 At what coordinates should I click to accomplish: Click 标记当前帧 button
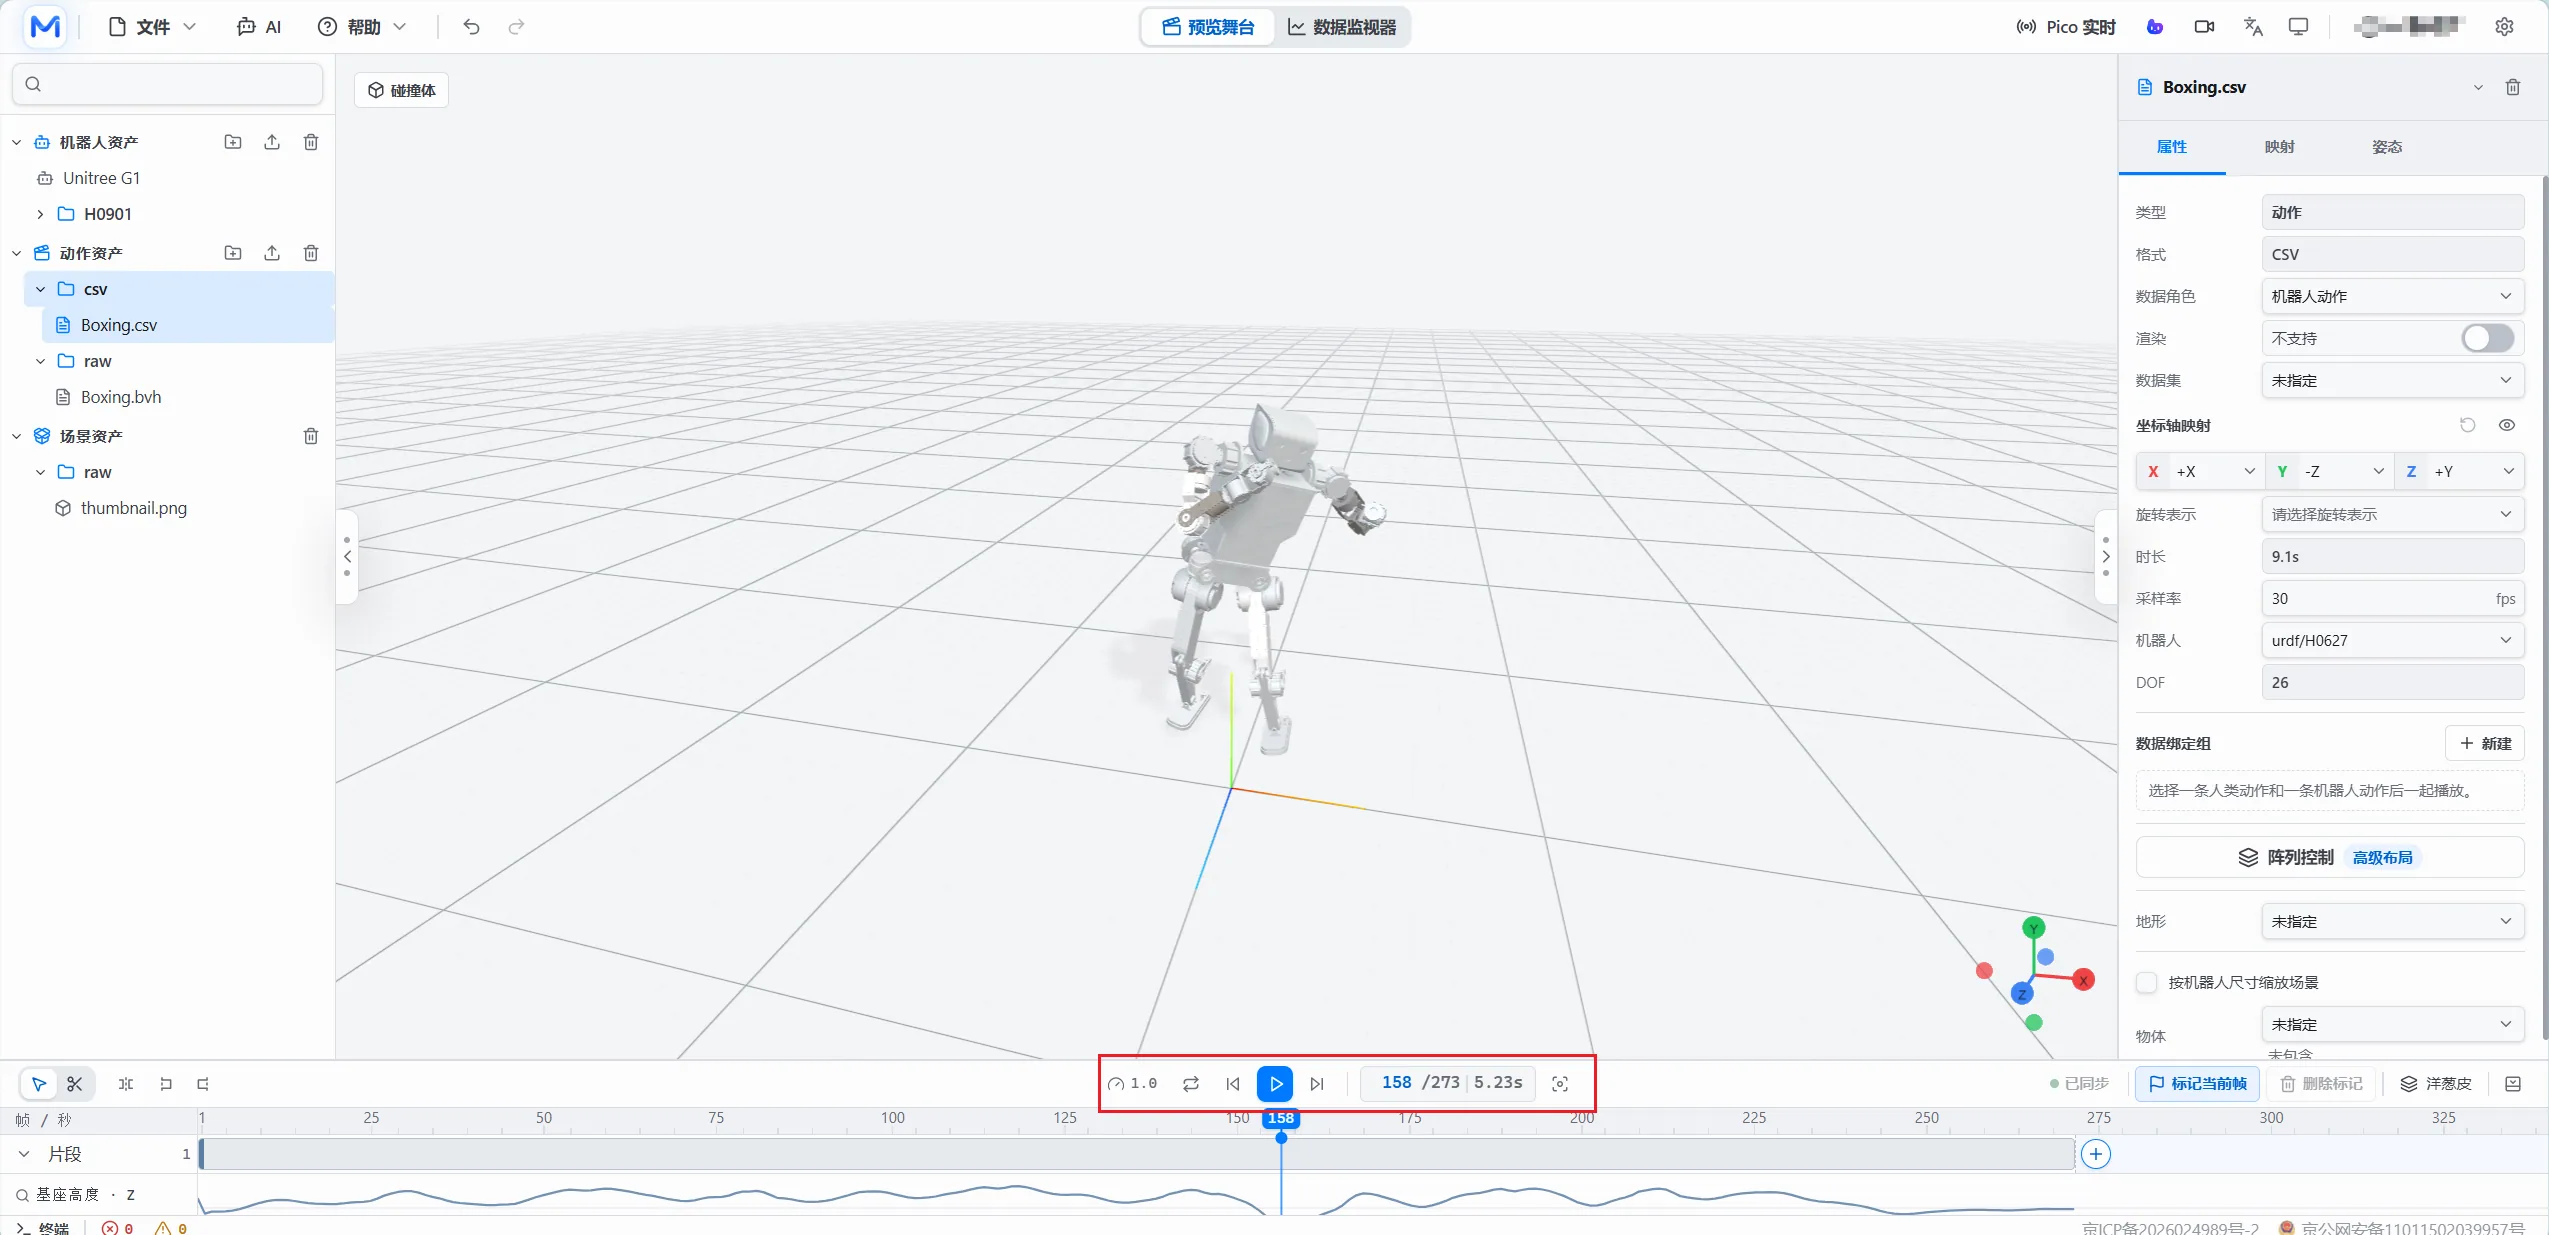2197,1084
